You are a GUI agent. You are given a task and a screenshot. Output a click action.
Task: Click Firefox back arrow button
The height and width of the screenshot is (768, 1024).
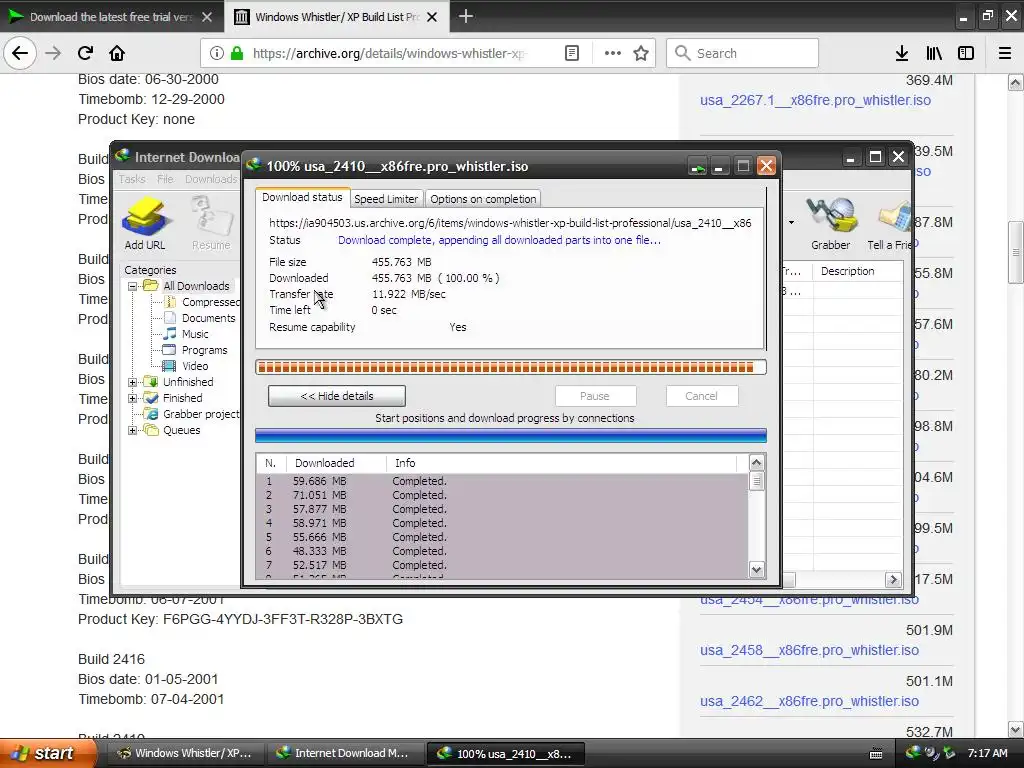[x=20, y=53]
